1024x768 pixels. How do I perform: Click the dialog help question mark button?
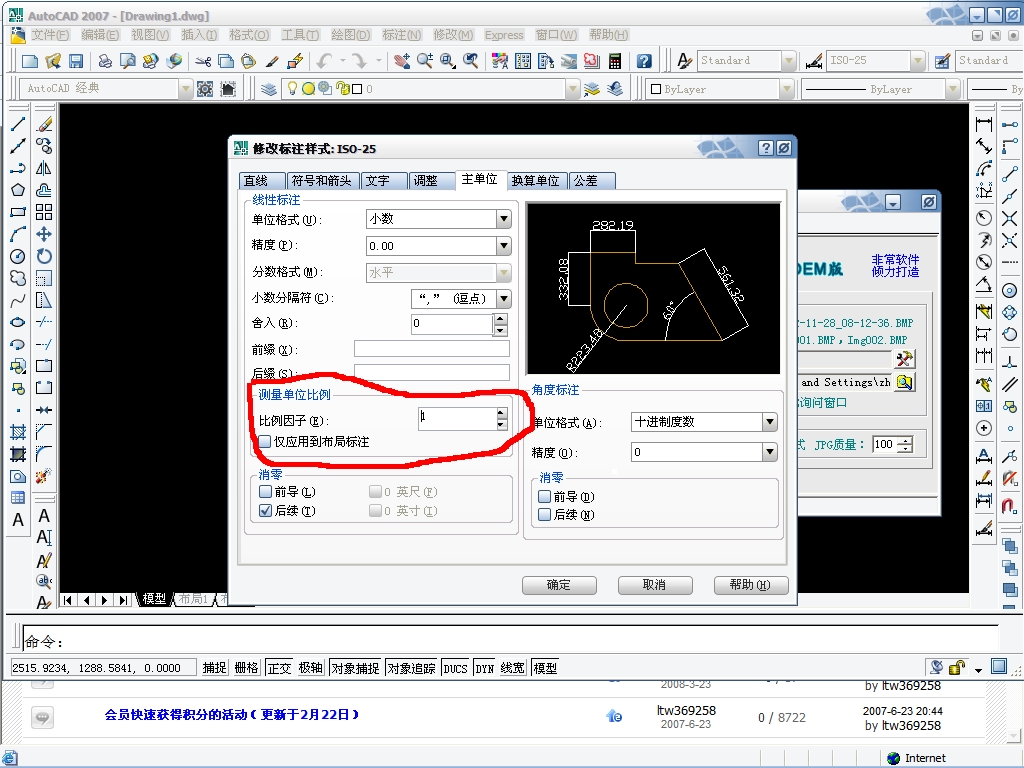(766, 148)
